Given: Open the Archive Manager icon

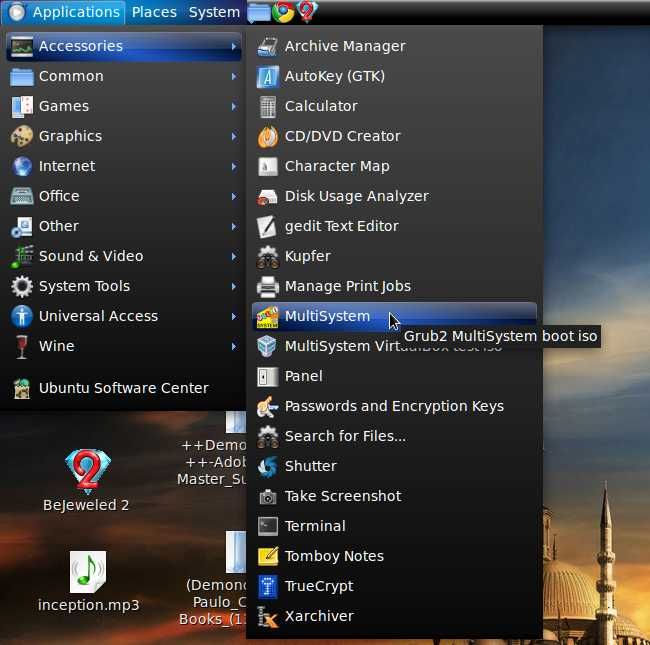Looking at the screenshot, I should coord(268,46).
